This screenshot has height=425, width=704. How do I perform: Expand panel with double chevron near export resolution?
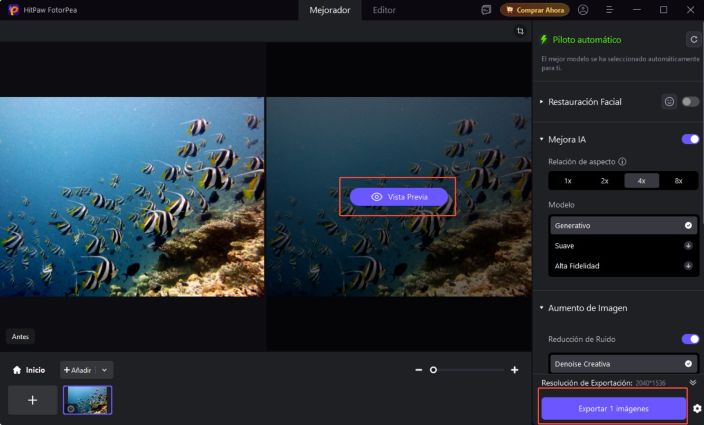coord(693,382)
